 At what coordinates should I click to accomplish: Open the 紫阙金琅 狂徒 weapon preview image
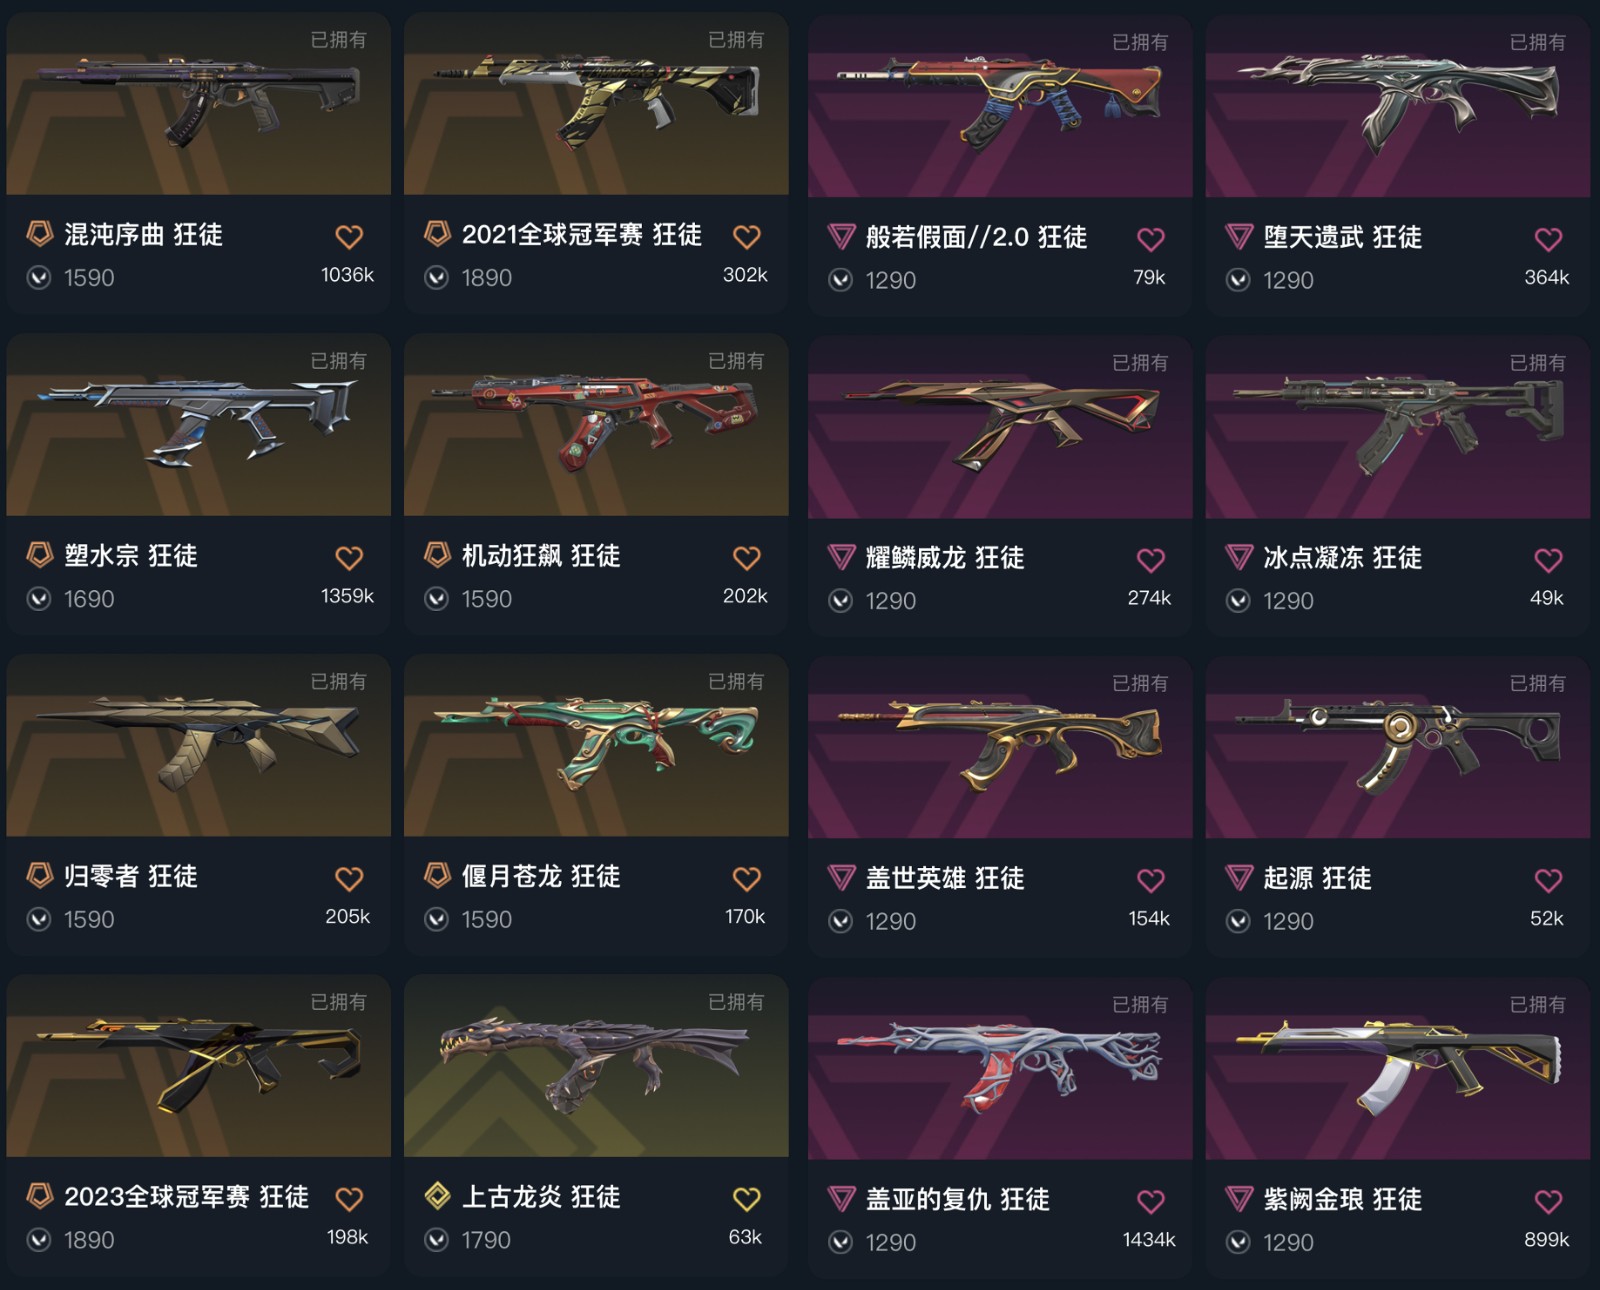1398,1069
